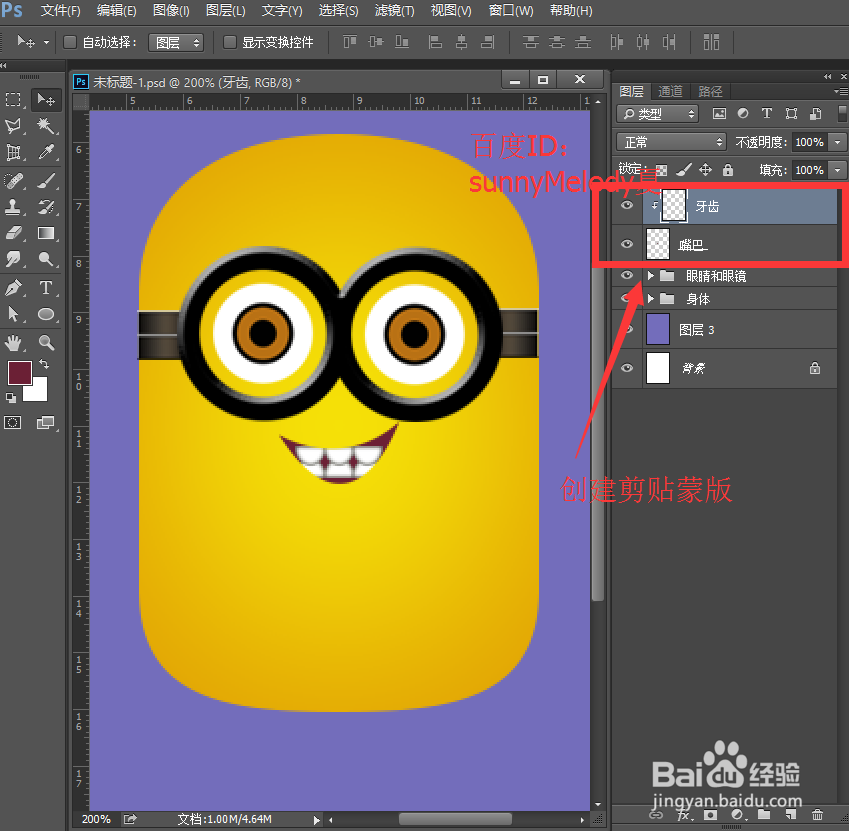Swap foreground and background colors
849x831 pixels.
(x=44, y=364)
